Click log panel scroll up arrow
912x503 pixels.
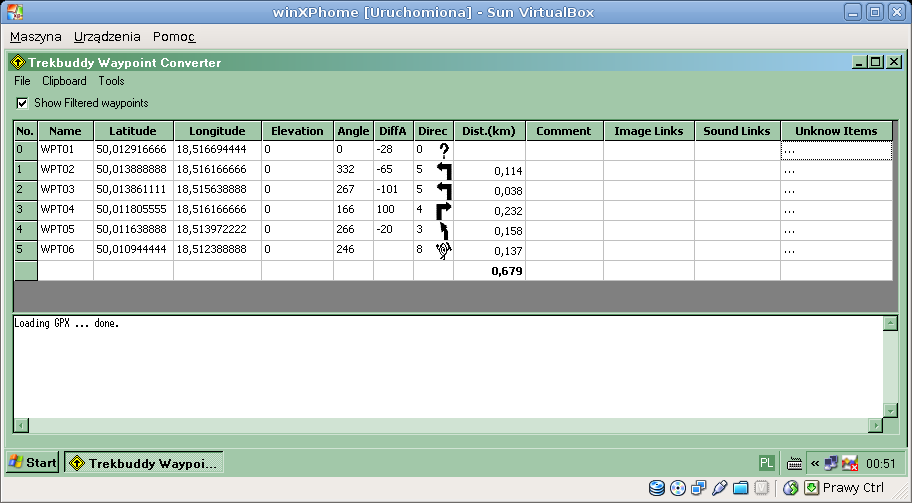pyautogui.click(x=890, y=323)
